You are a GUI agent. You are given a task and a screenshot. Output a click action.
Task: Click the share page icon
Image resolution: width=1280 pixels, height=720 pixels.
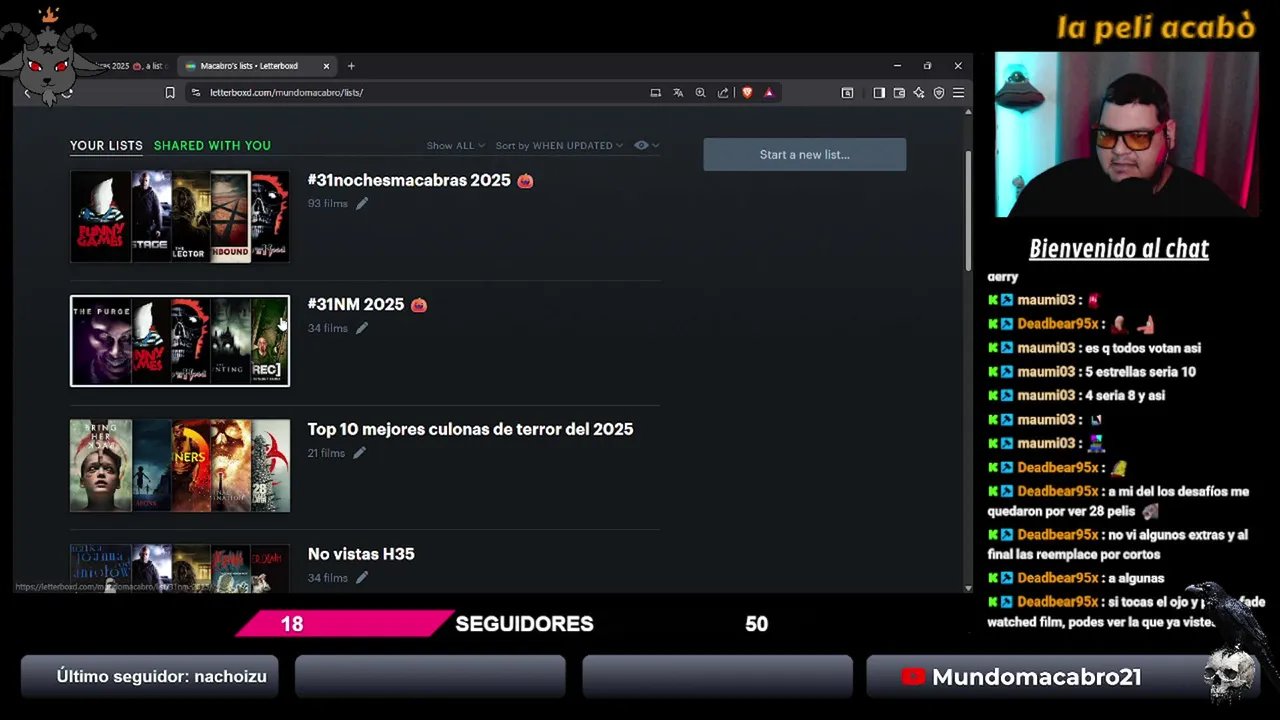coord(723,92)
